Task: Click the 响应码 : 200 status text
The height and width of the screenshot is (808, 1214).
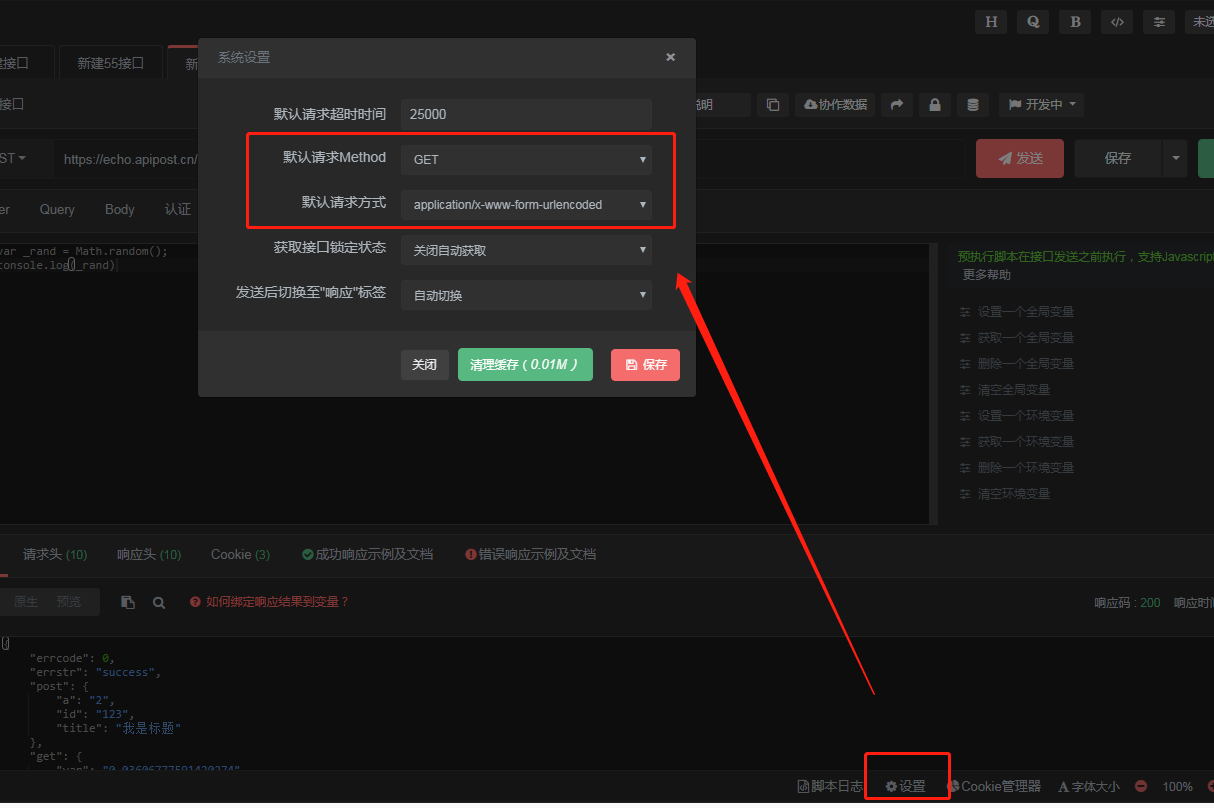Action: [1127, 603]
